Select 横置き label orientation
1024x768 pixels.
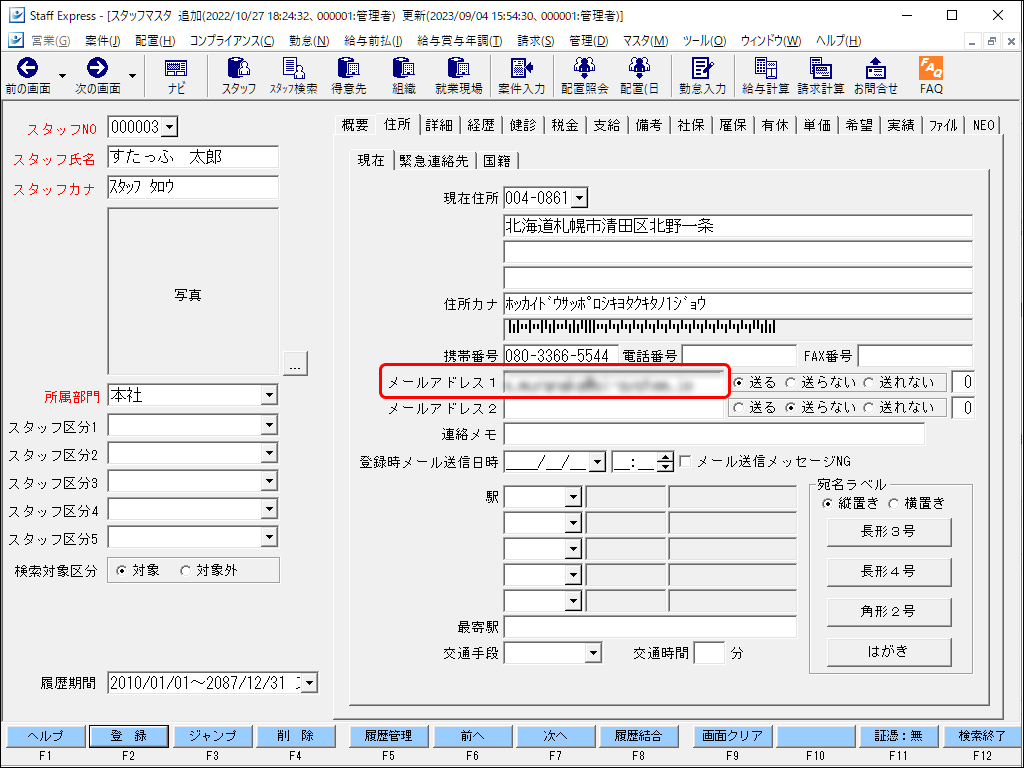coord(894,504)
